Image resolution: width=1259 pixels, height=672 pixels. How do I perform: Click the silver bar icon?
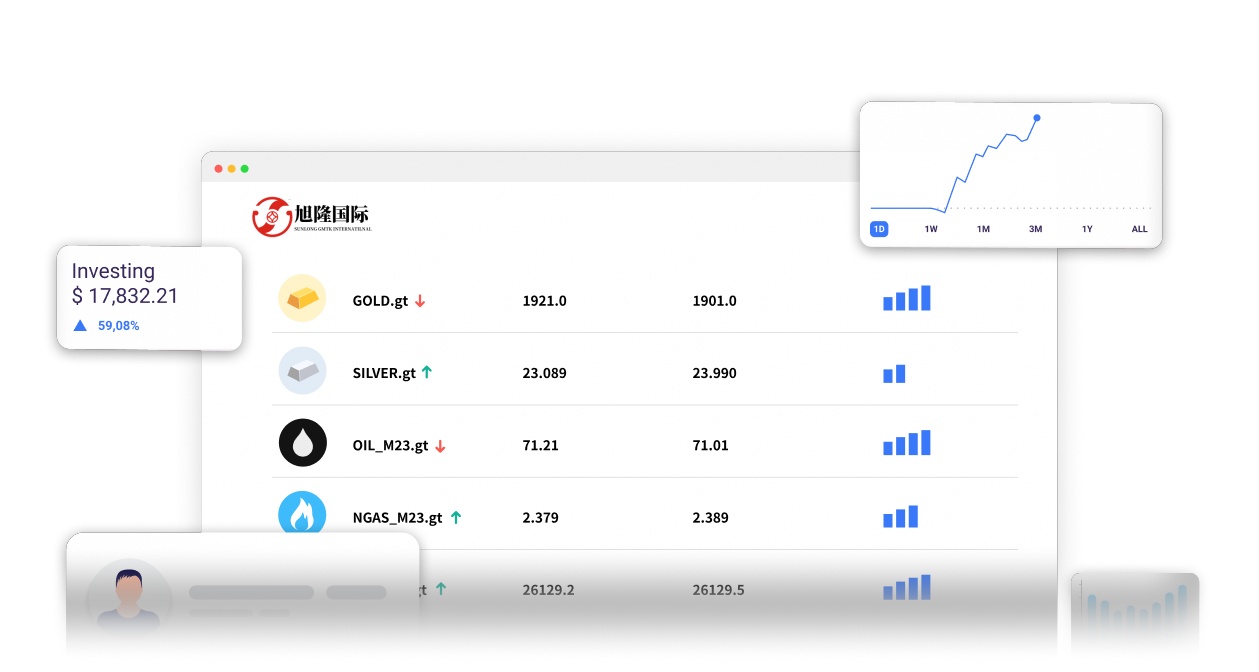tap(302, 371)
